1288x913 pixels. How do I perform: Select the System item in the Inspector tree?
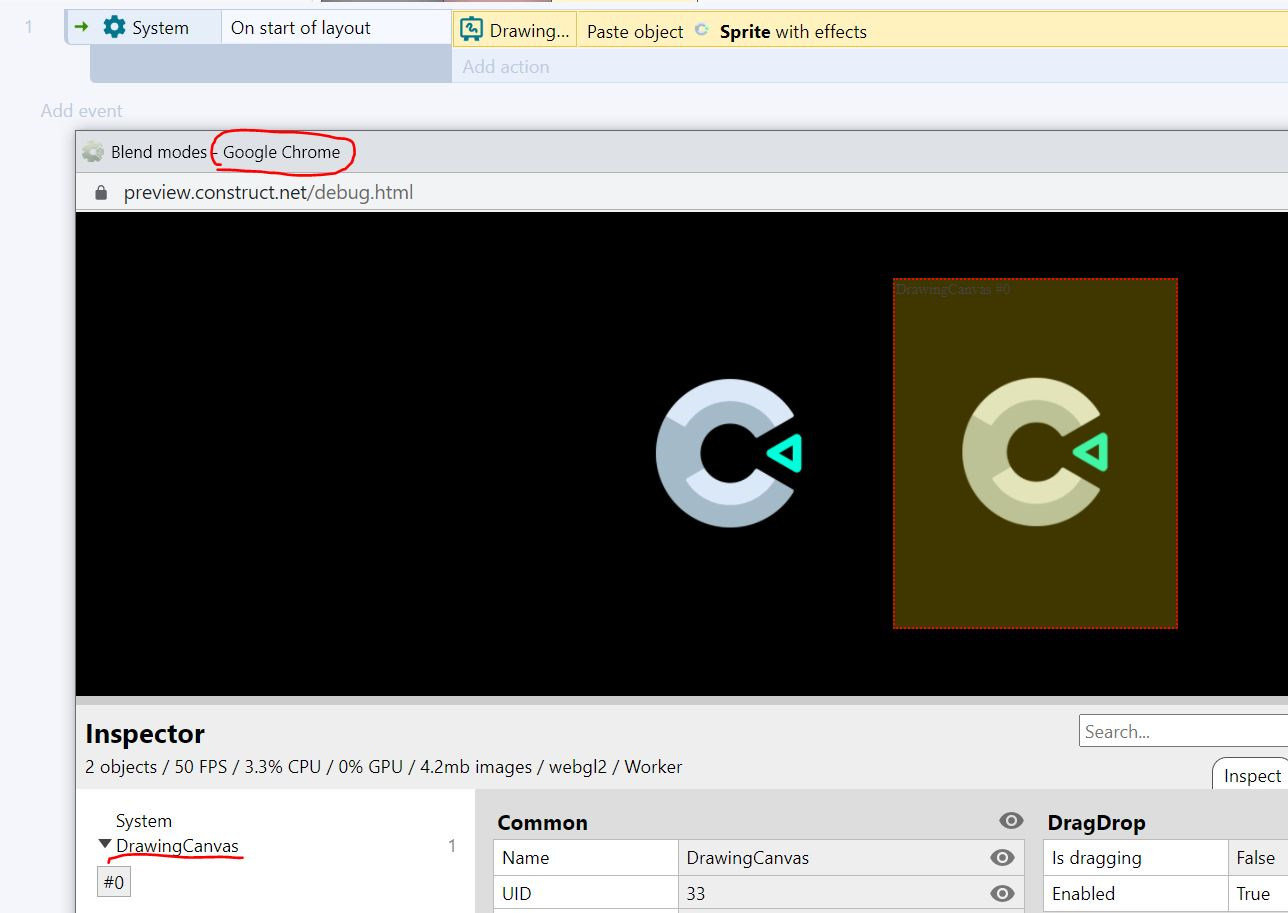coord(144,821)
